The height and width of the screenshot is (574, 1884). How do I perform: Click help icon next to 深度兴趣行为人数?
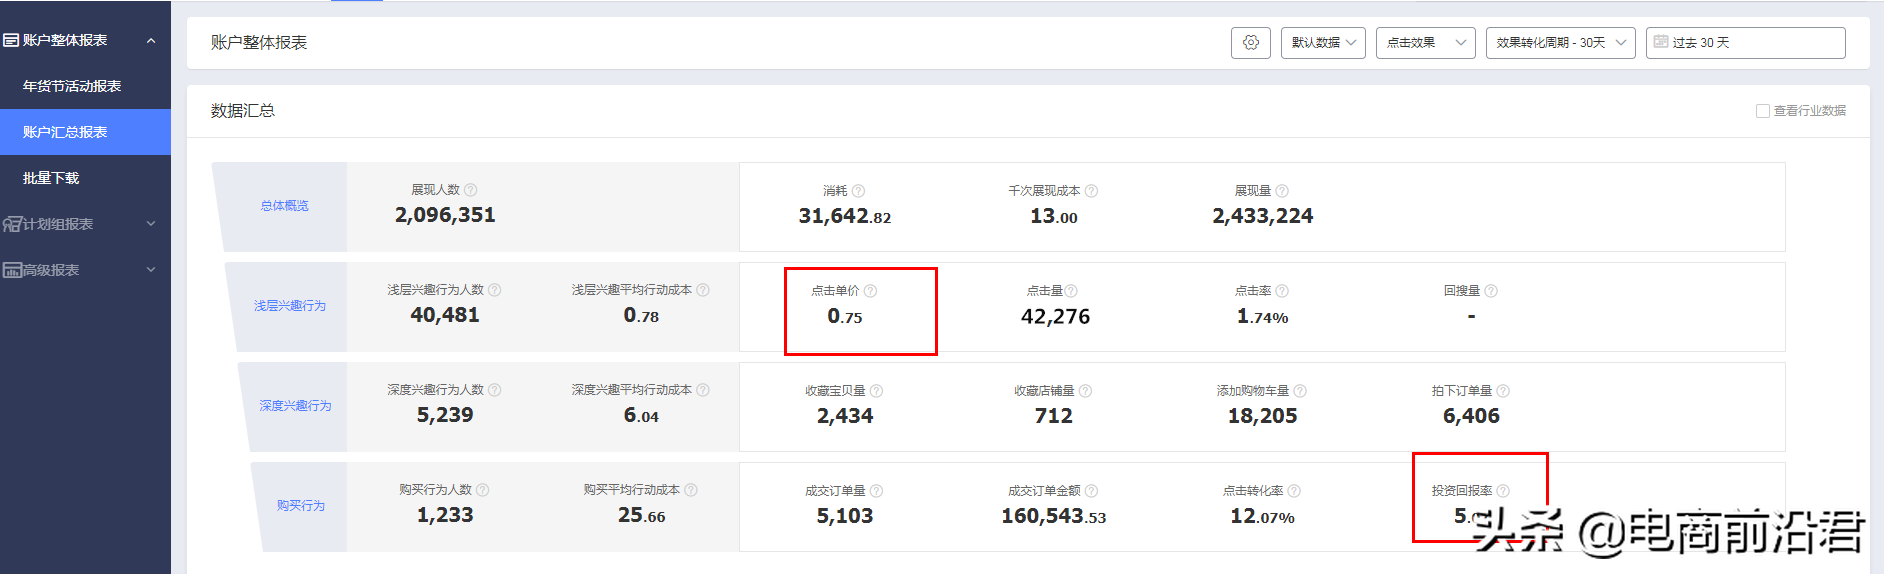[494, 390]
